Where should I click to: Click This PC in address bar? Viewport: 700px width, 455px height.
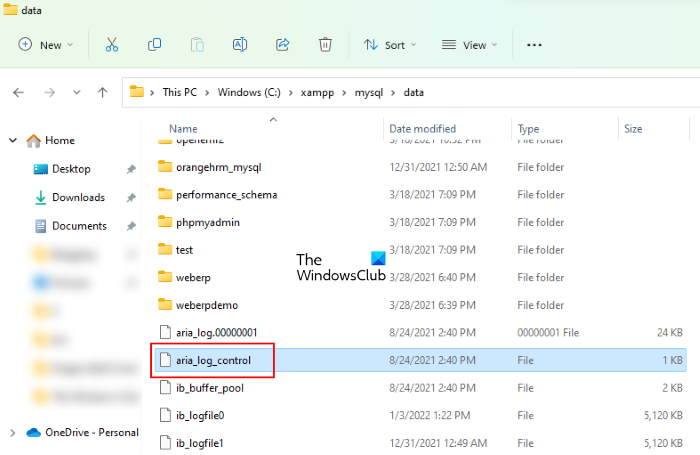[179, 92]
